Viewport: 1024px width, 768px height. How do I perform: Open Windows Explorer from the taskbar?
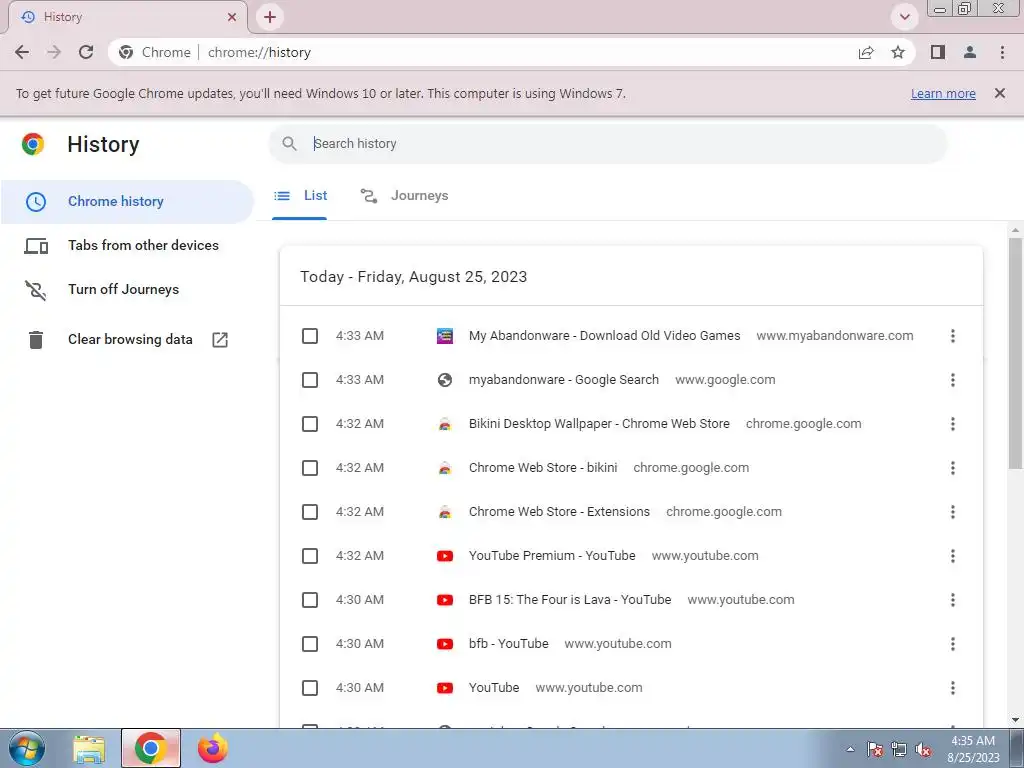click(x=89, y=749)
